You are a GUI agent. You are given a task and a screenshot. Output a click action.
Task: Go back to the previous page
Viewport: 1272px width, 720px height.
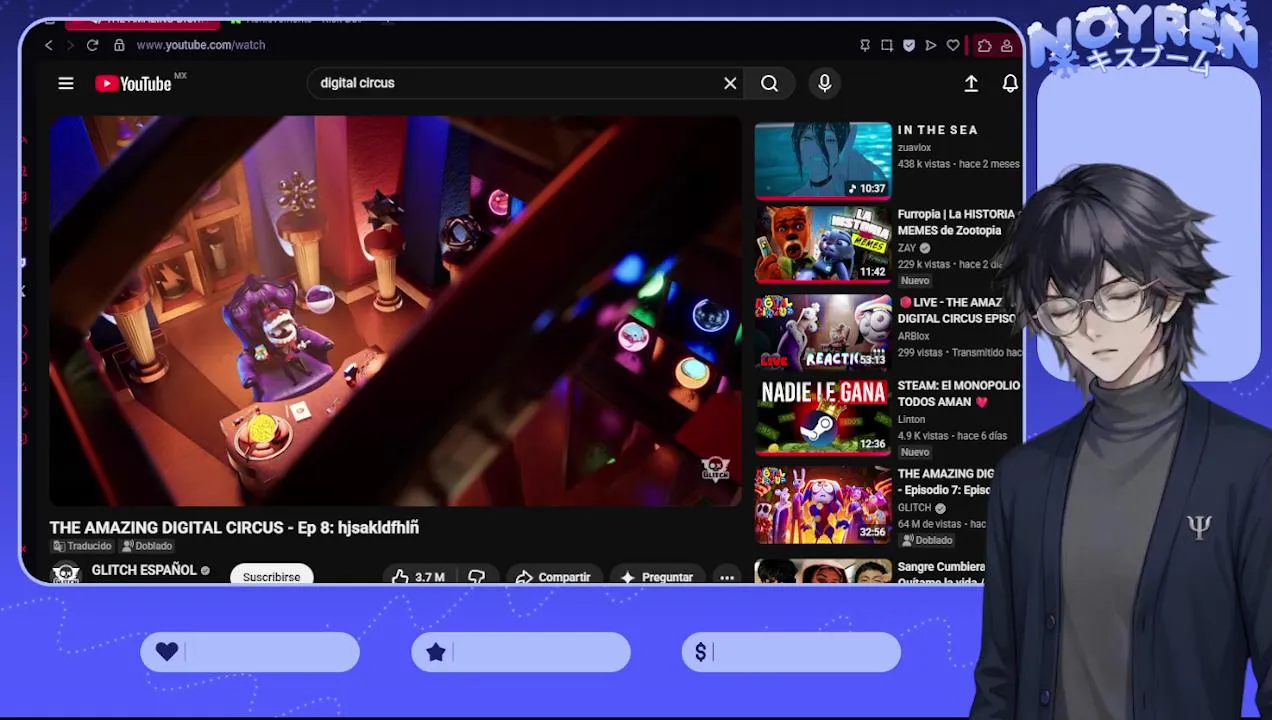pyautogui.click(x=48, y=45)
